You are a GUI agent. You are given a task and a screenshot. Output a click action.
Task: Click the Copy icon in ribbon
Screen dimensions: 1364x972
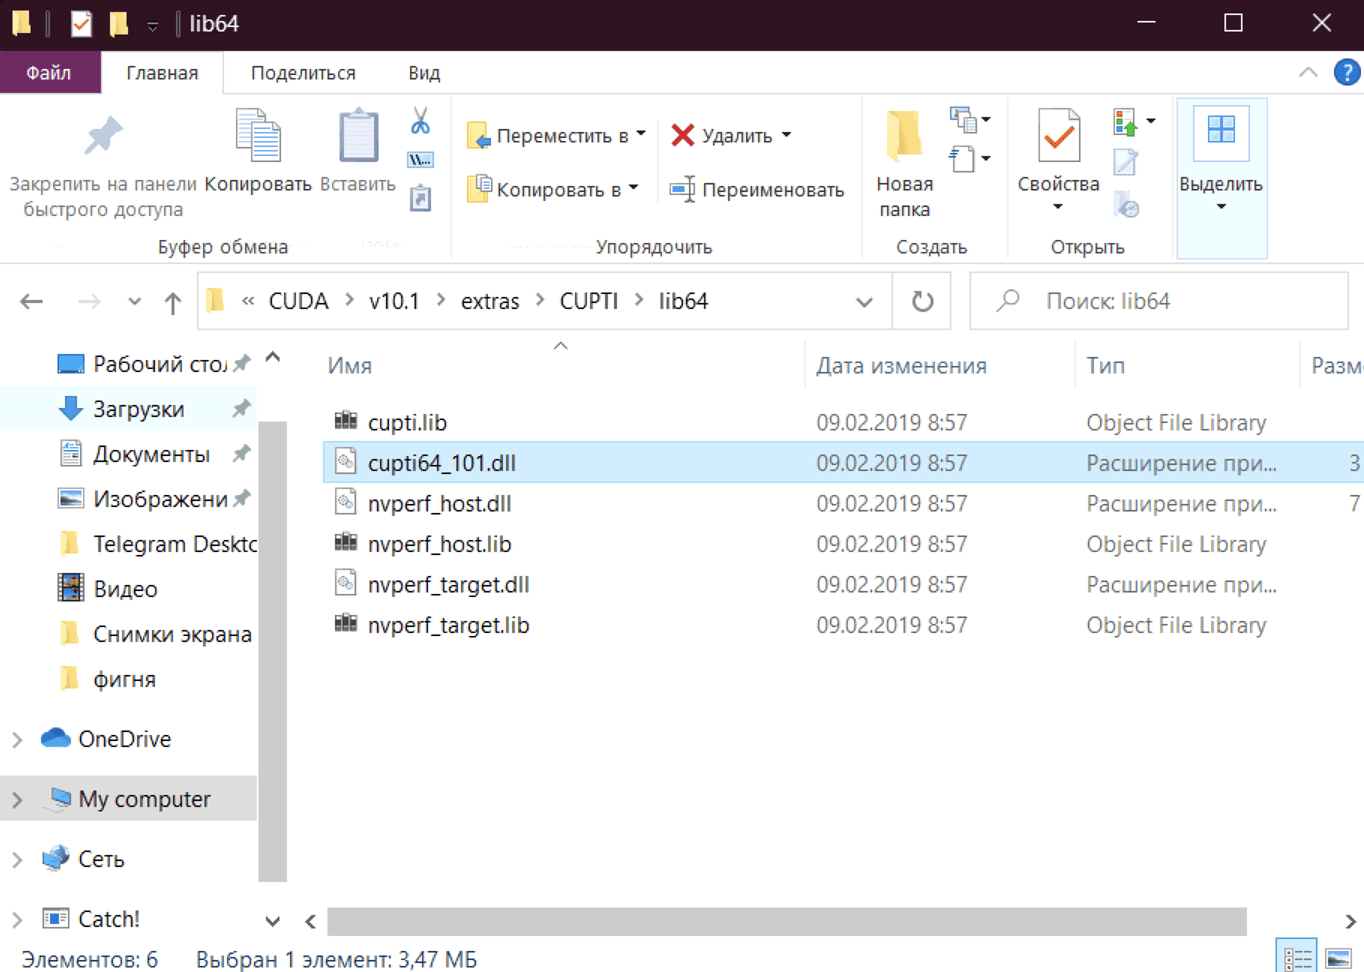(x=258, y=138)
